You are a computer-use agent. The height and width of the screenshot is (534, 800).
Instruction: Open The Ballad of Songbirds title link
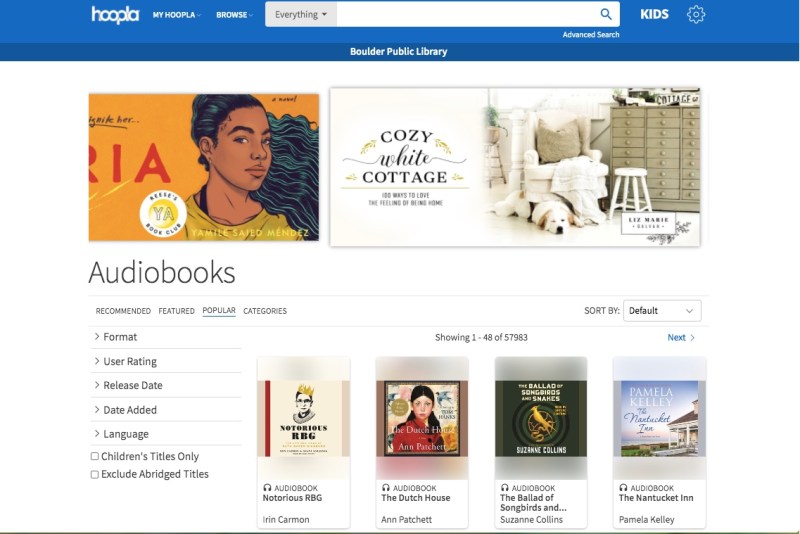[533, 502]
